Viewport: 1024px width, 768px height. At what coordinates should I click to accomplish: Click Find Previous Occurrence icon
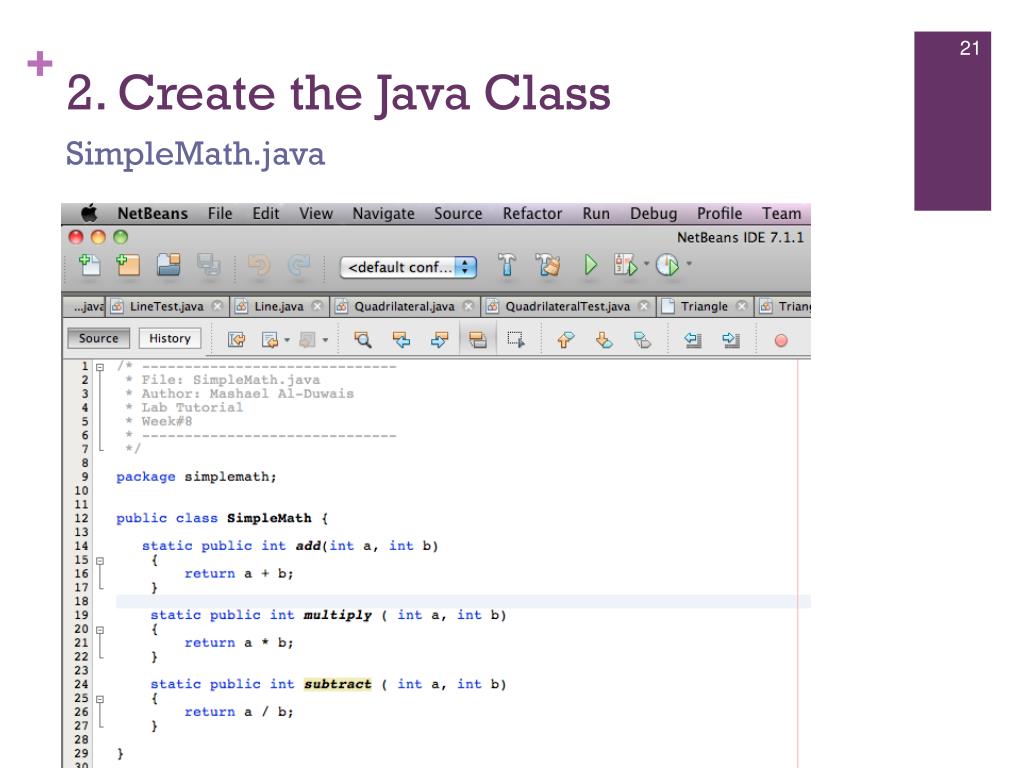pyautogui.click(x=401, y=340)
